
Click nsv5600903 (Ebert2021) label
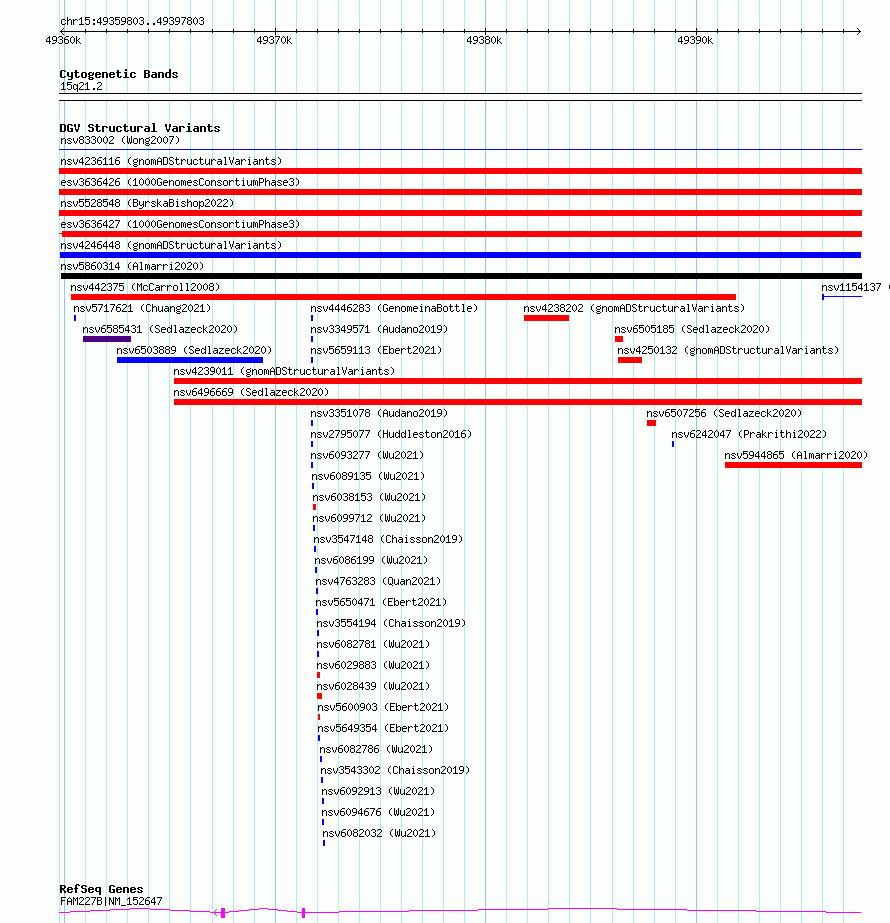pyautogui.click(x=383, y=707)
